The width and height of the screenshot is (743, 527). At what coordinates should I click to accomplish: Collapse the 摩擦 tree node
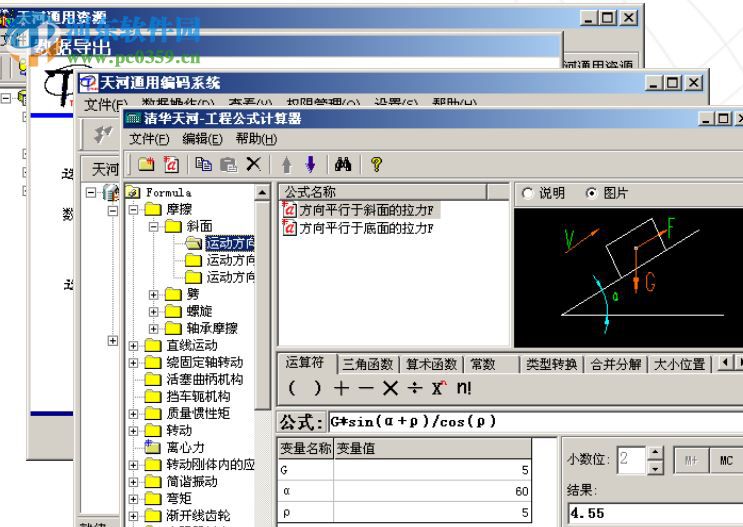pos(134,209)
